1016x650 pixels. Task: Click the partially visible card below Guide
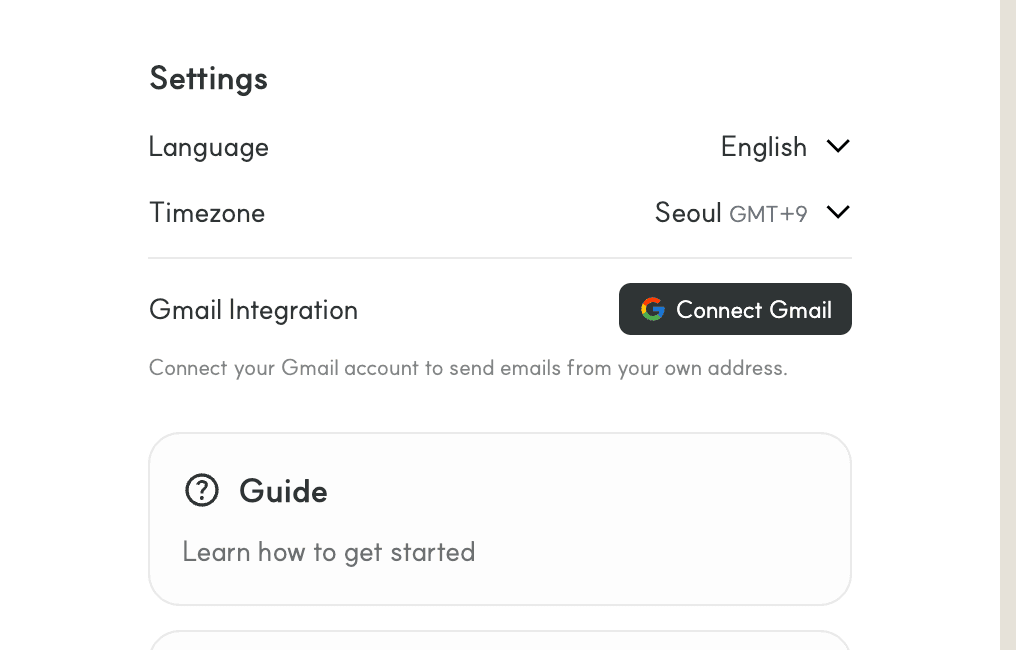500,643
